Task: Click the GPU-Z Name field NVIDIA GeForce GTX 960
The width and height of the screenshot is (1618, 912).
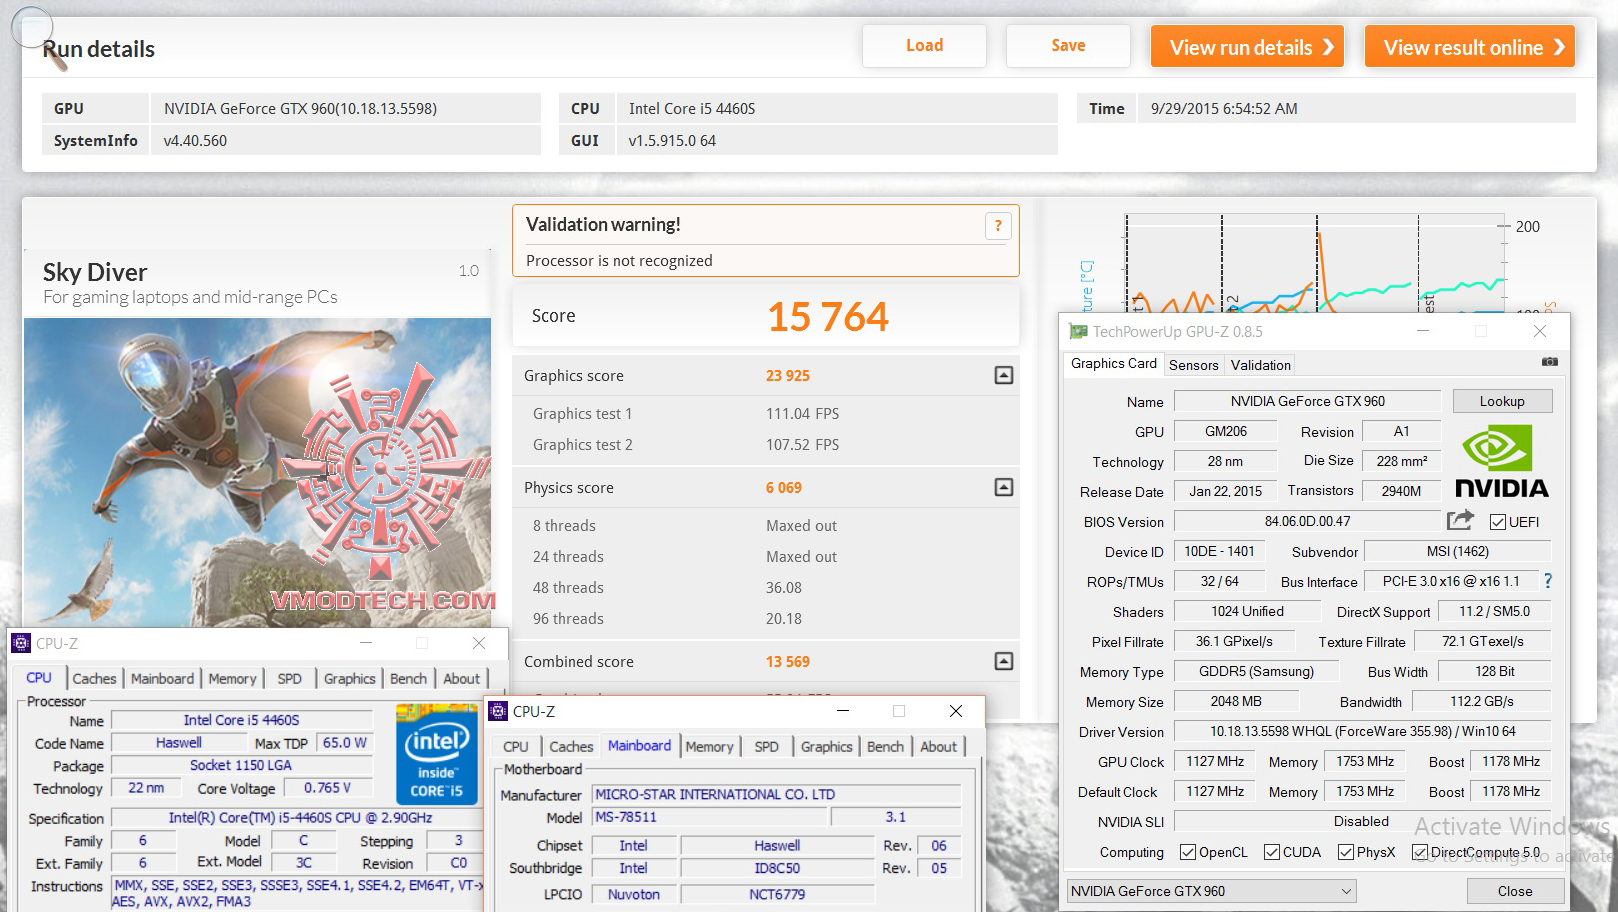Action: click(x=1307, y=401)
